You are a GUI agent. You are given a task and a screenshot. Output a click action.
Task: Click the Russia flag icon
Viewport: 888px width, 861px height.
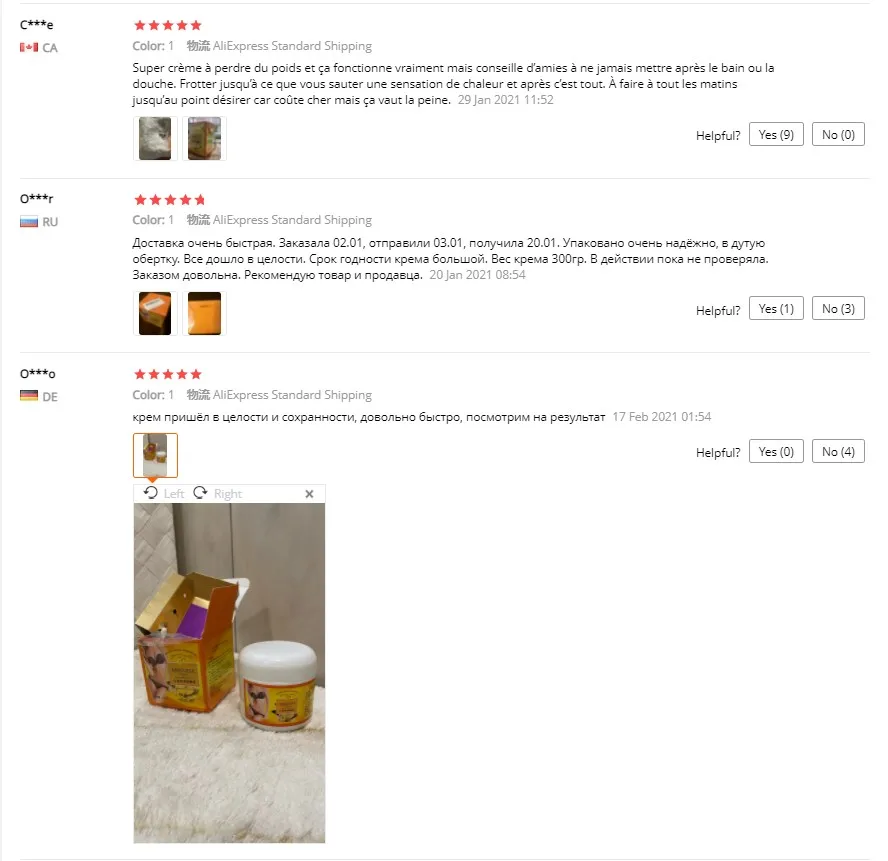pos(29,222)
